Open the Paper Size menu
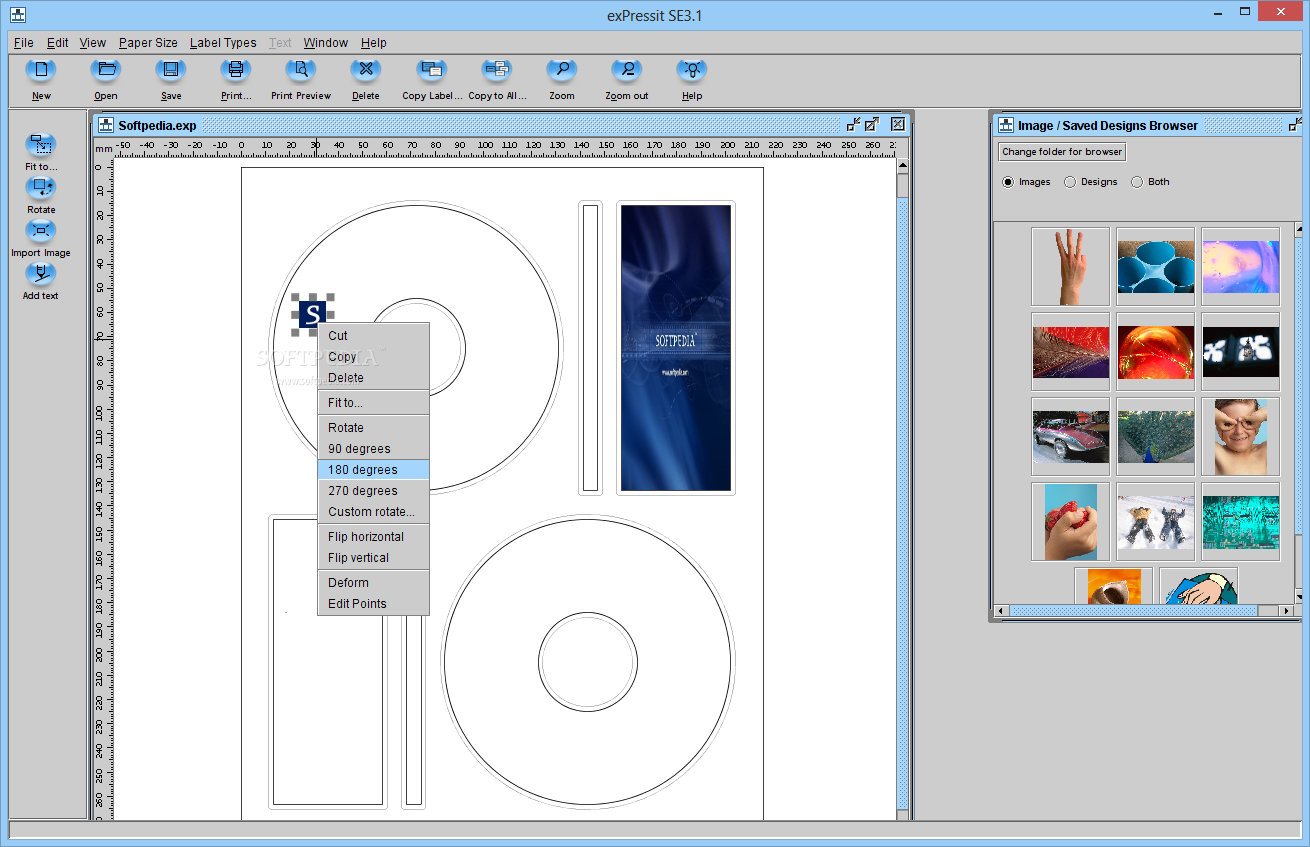 pos(148,43)
